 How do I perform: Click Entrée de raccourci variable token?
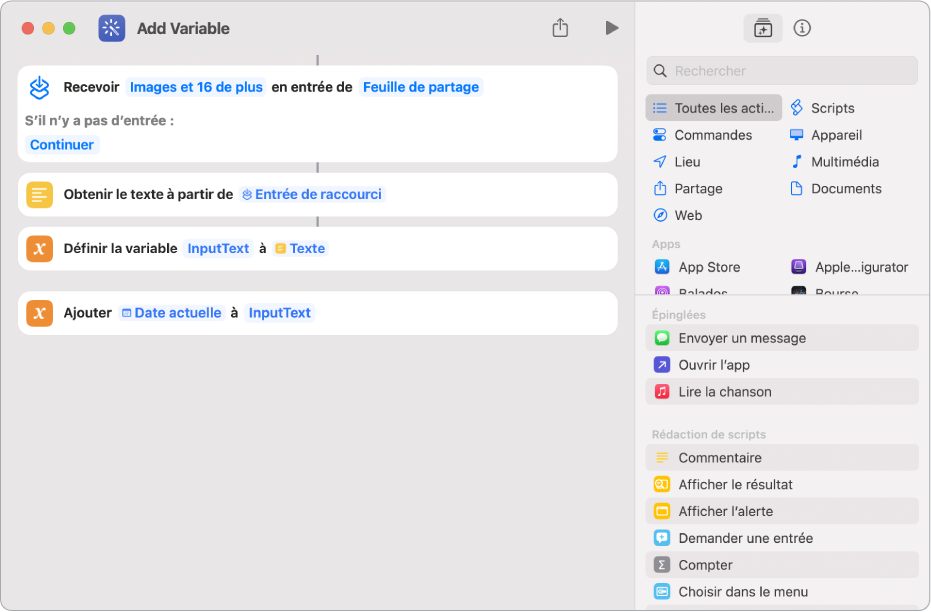tap(313, 194)
